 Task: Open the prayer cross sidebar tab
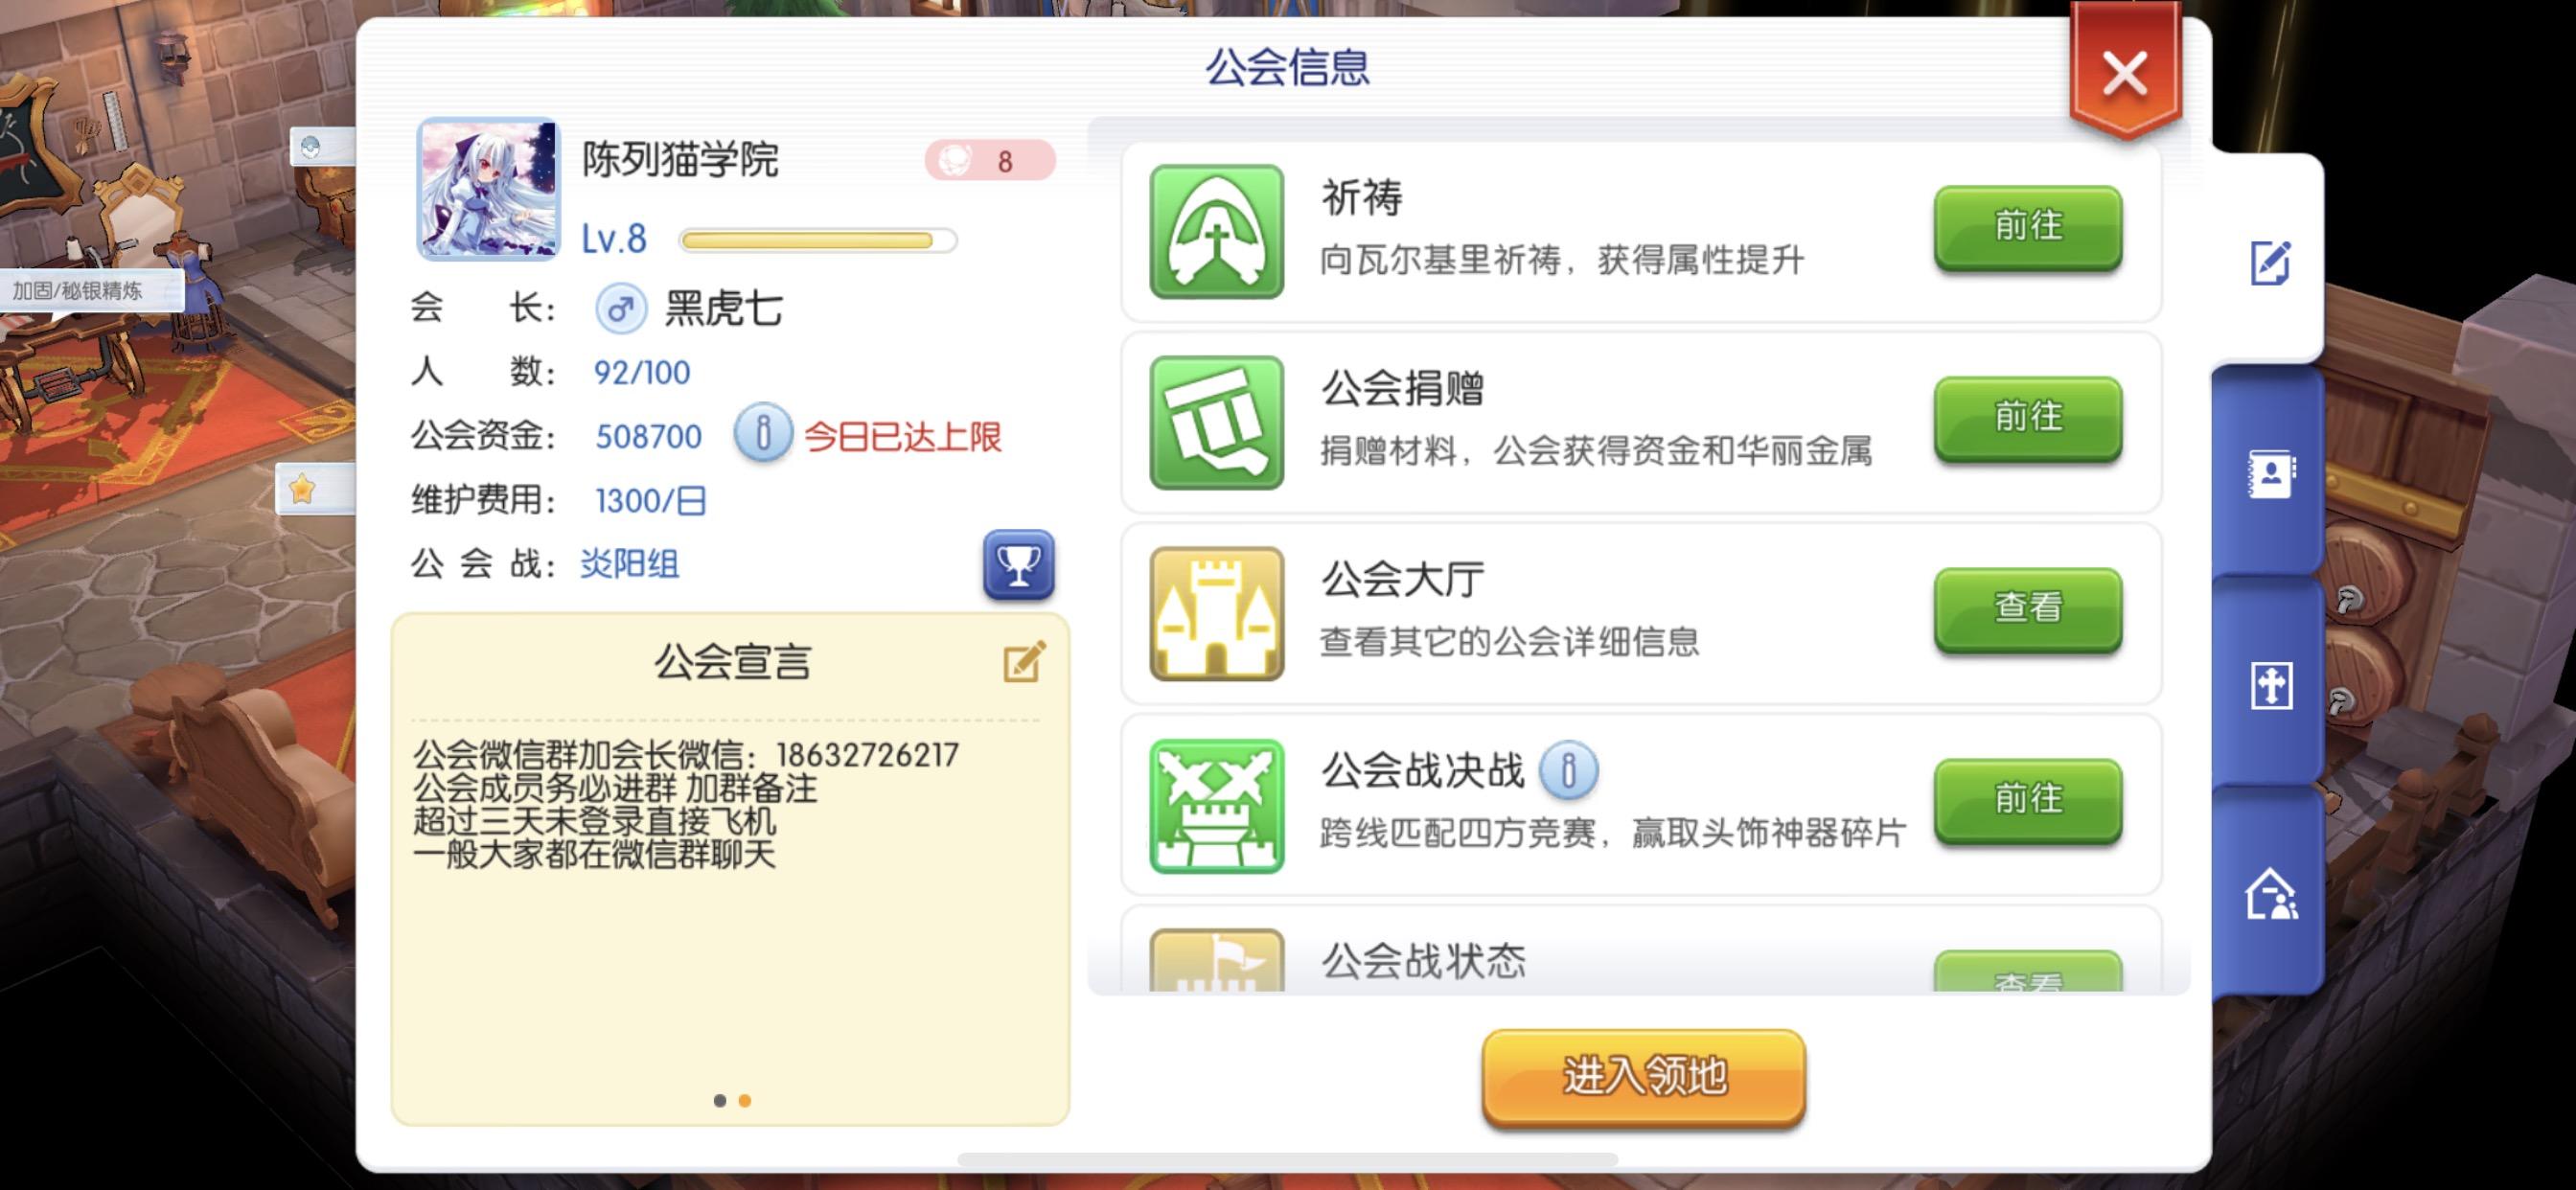click(2270, 685)
